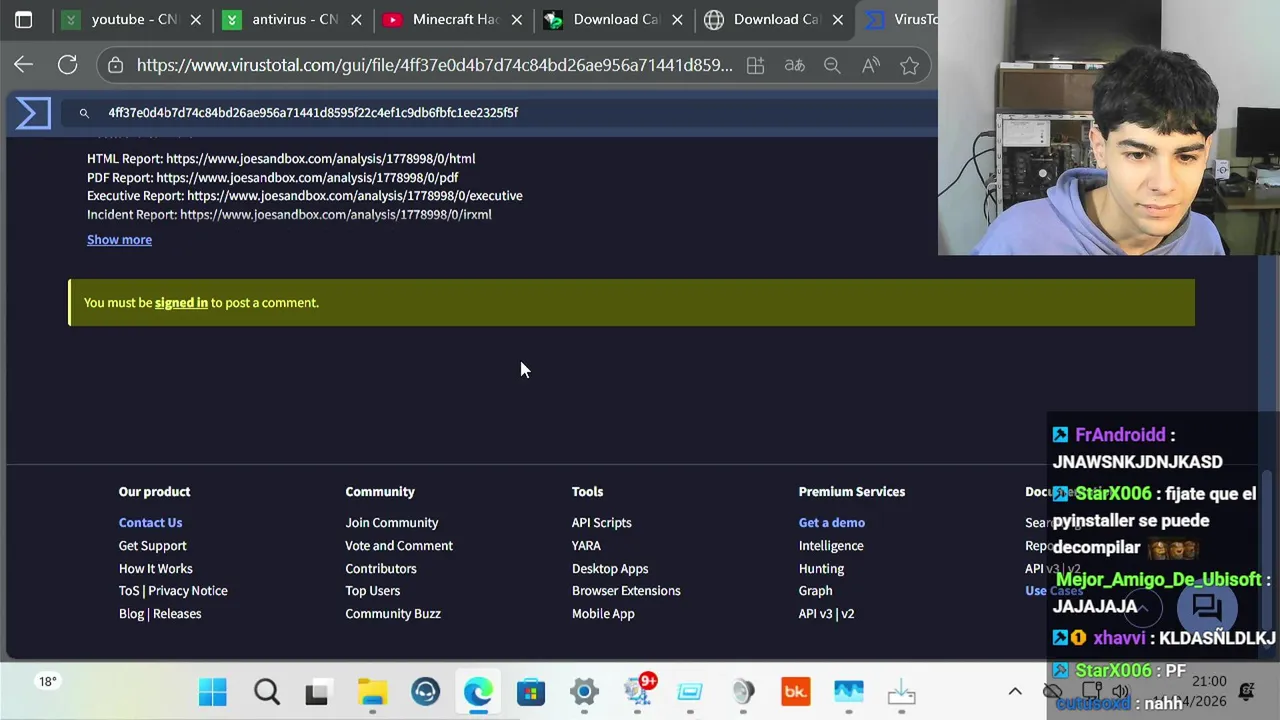
Task: Close the Minecraft Hack tab
Action: (517, 19)
